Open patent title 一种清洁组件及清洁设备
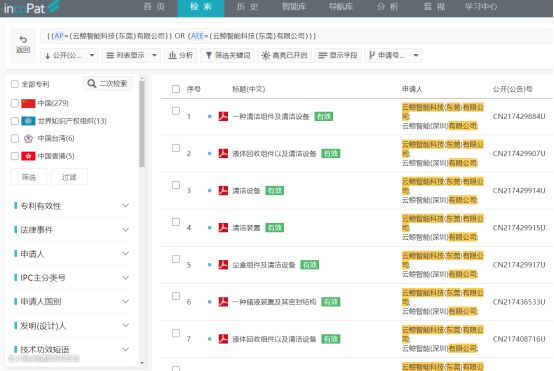 (271, 117)
